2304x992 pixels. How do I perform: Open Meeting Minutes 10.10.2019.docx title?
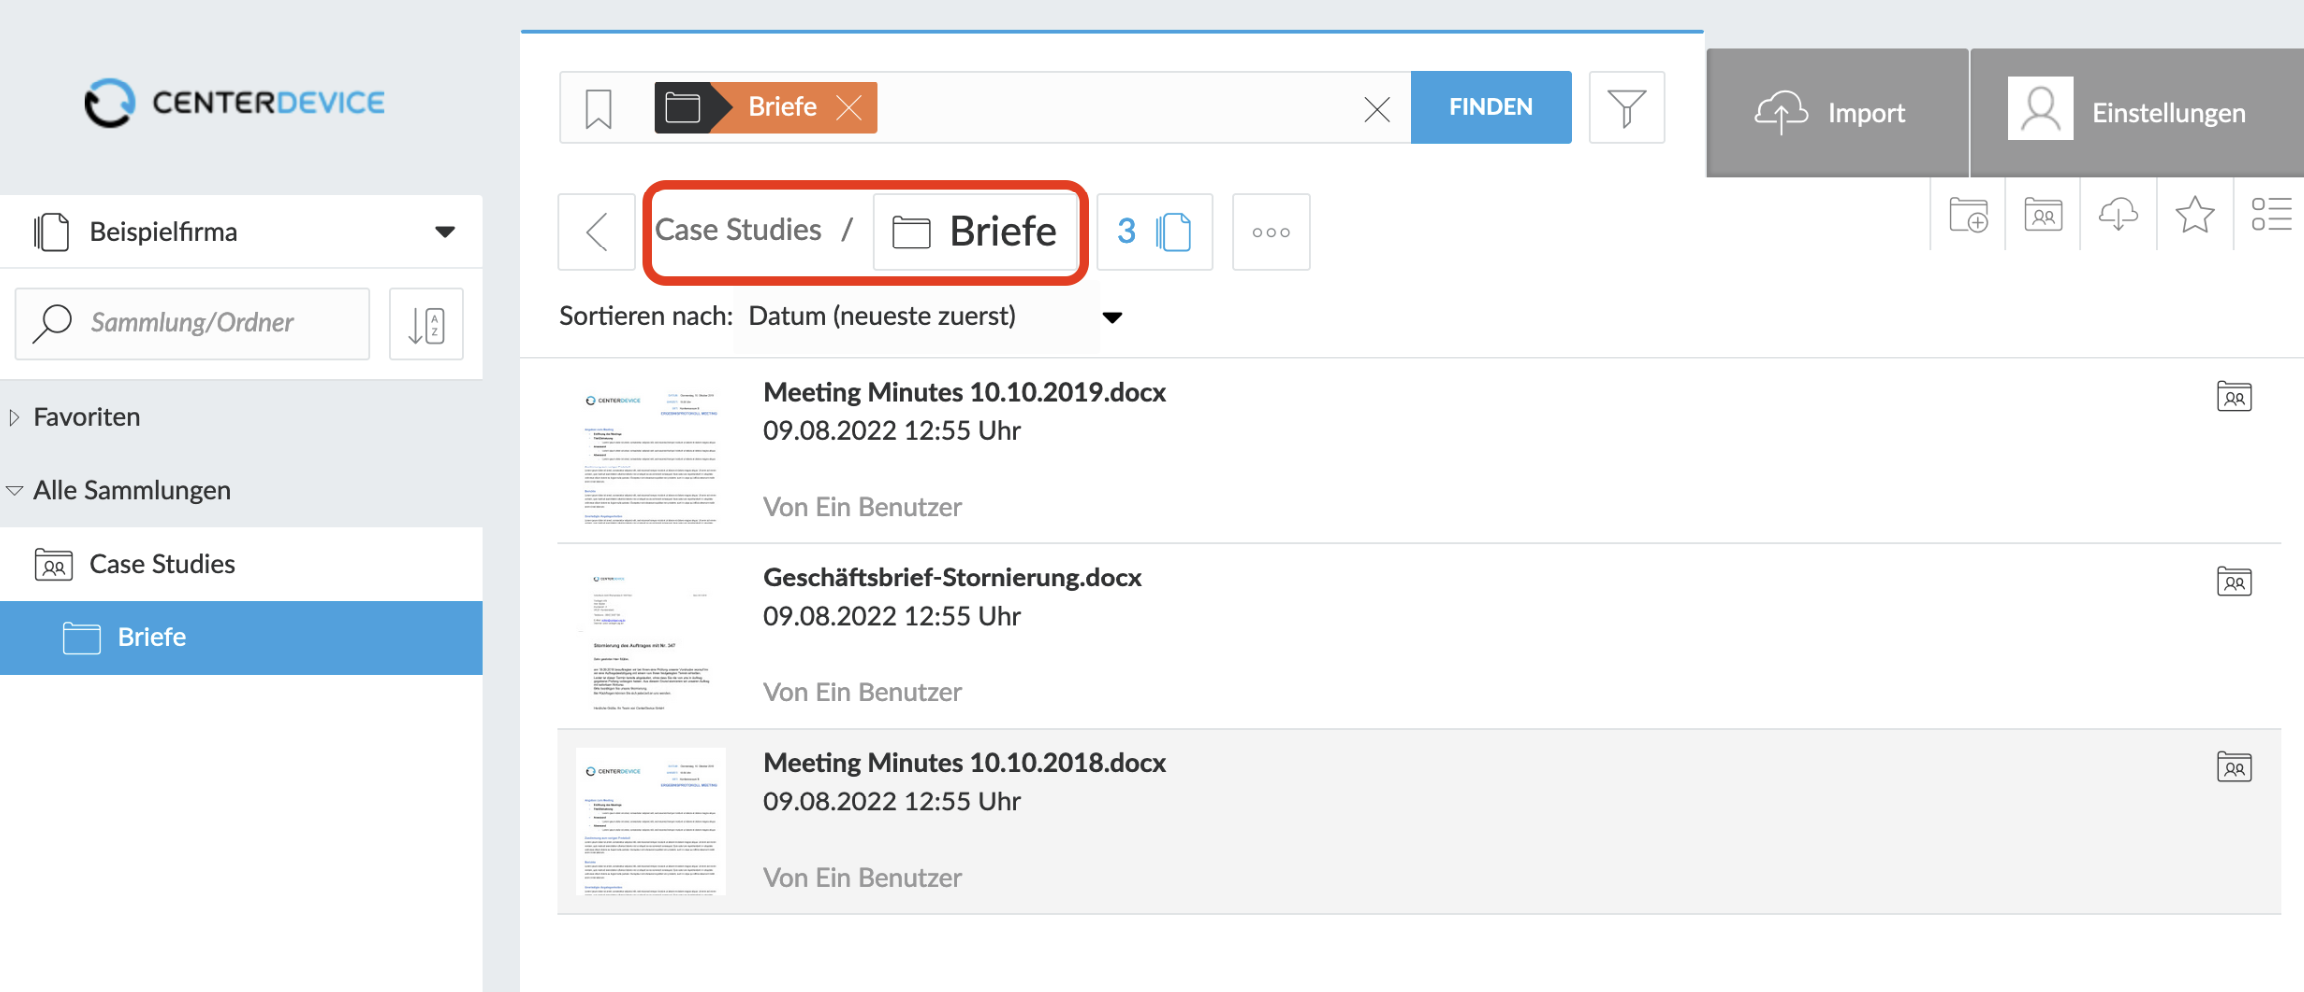pos(964,392)
